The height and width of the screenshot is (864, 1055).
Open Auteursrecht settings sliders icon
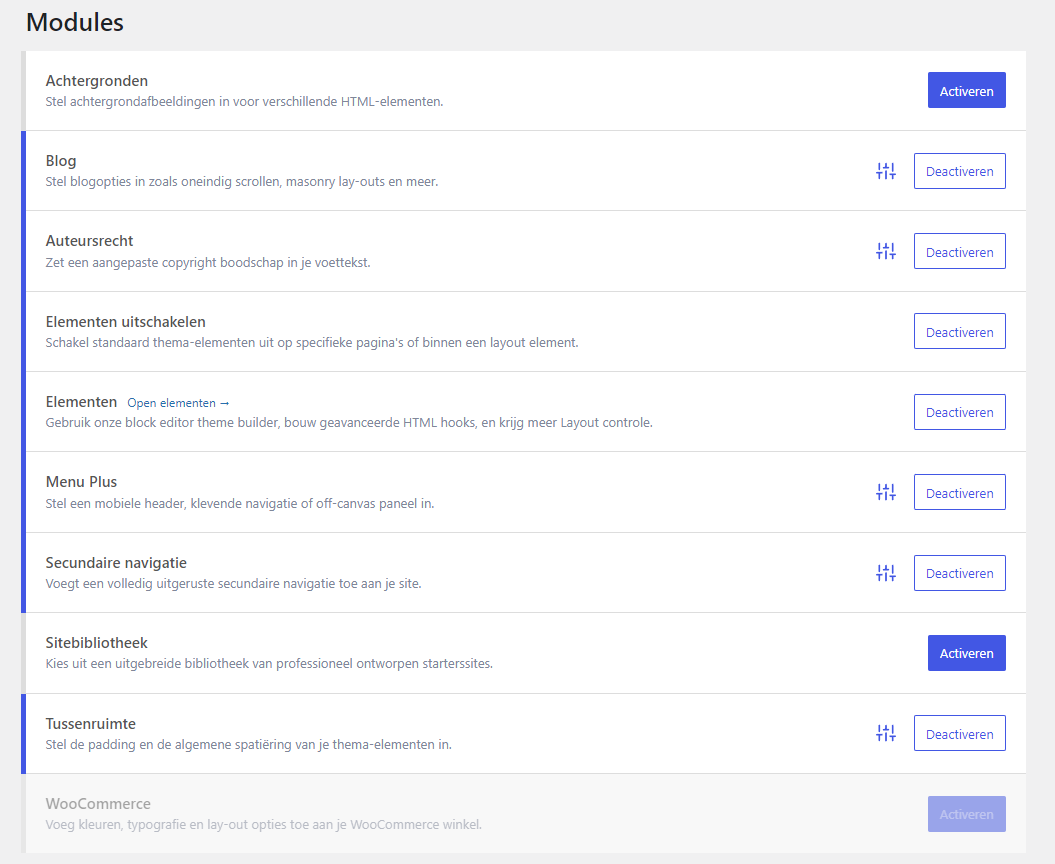[x=885, y=251]
